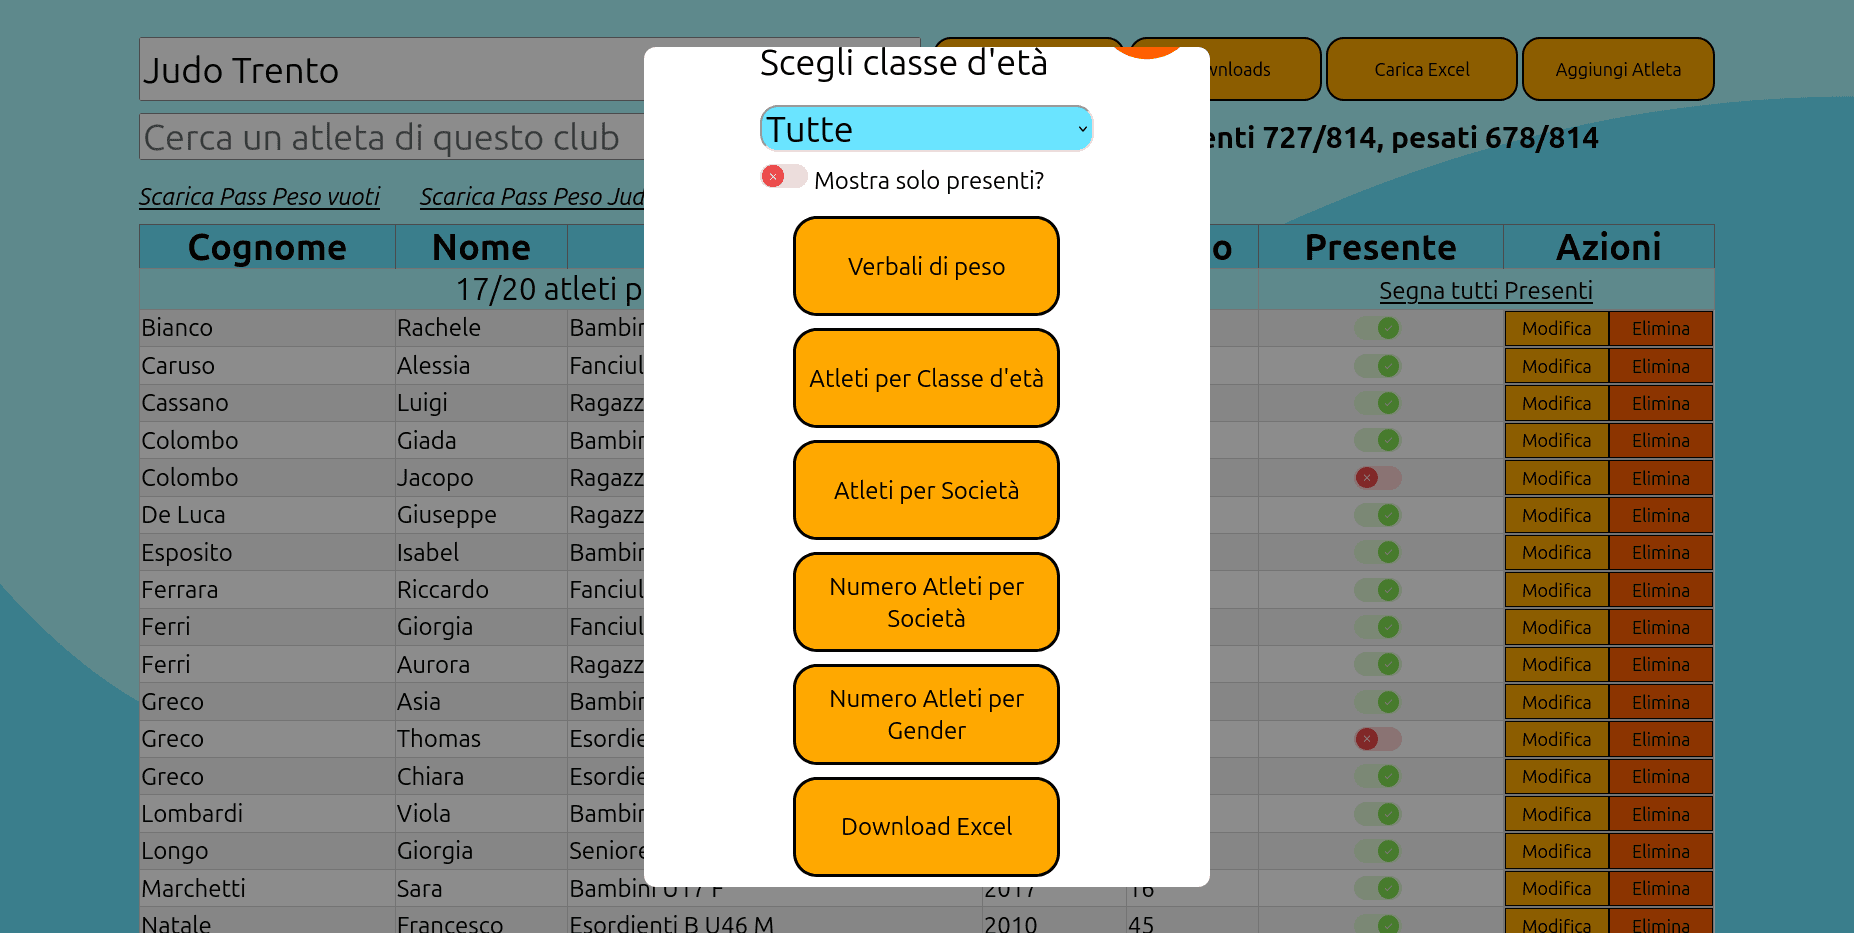Choose Numero Atleti per Società
Viewport: 1854px width, 933px height.
pyautogui.click(x=926, y=603)
